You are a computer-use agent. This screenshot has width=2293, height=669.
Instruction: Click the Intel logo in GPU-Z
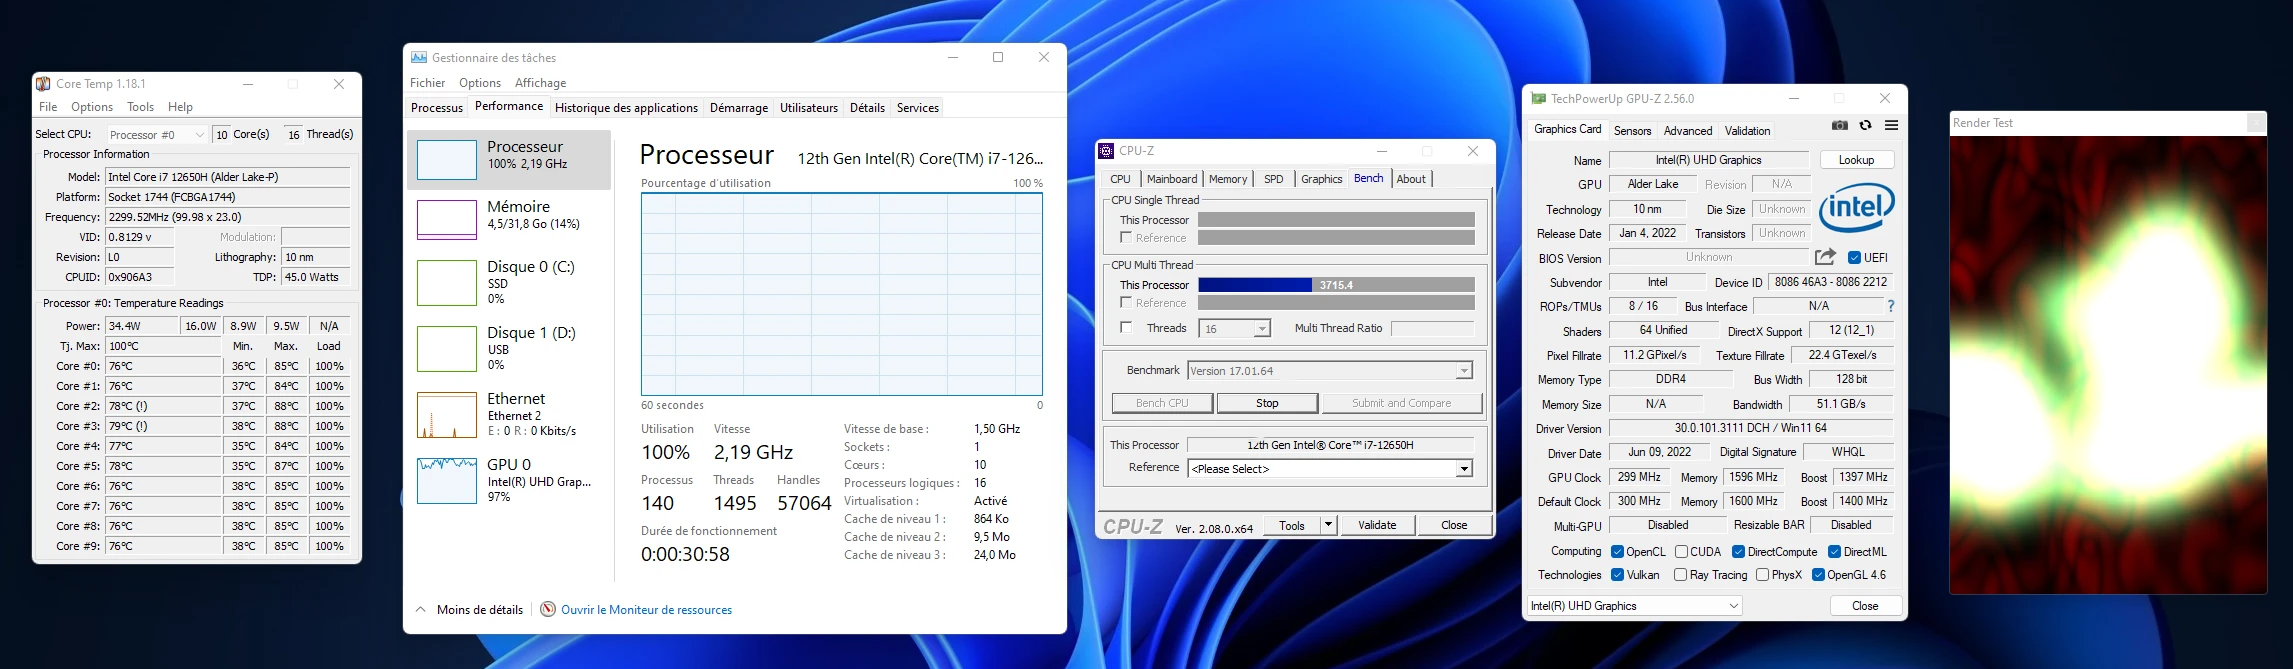(x=1857, y=207)
